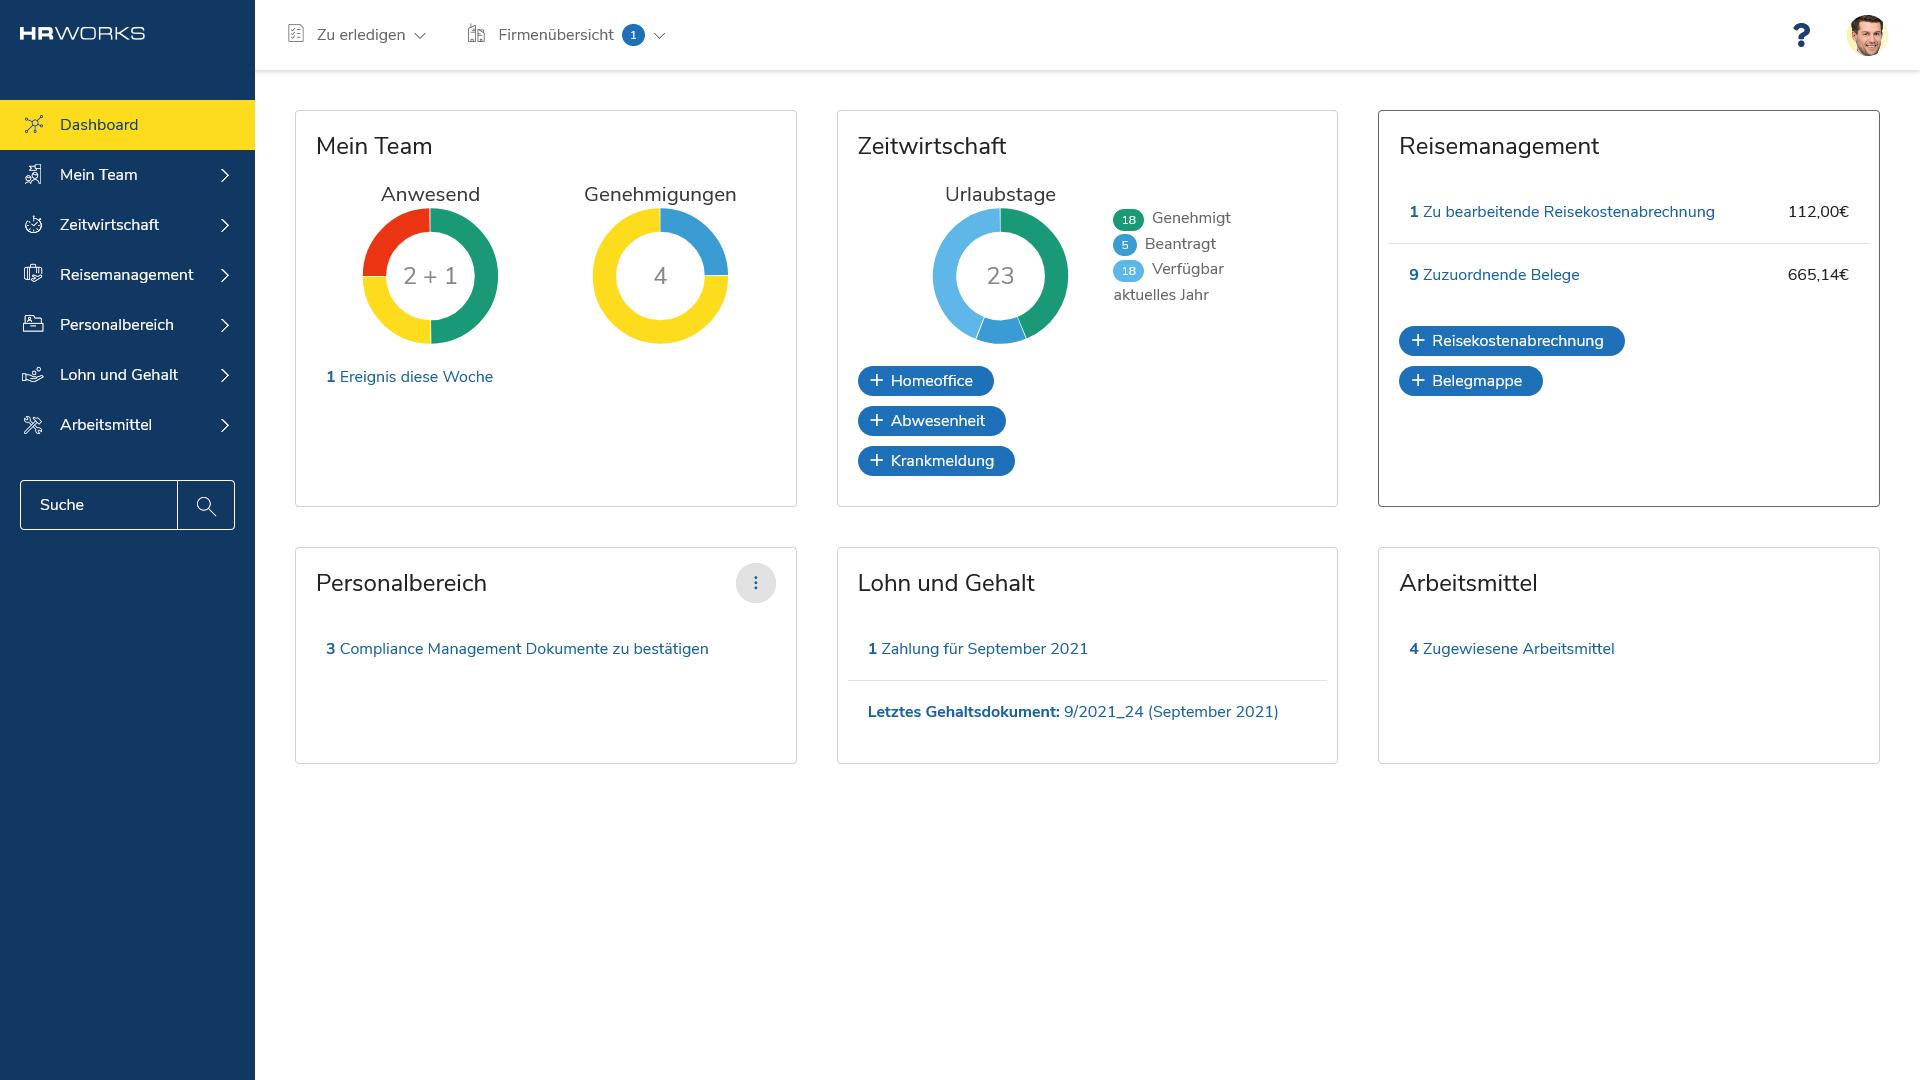Click the Urlaubstage donut chart

click(1000, 275)
